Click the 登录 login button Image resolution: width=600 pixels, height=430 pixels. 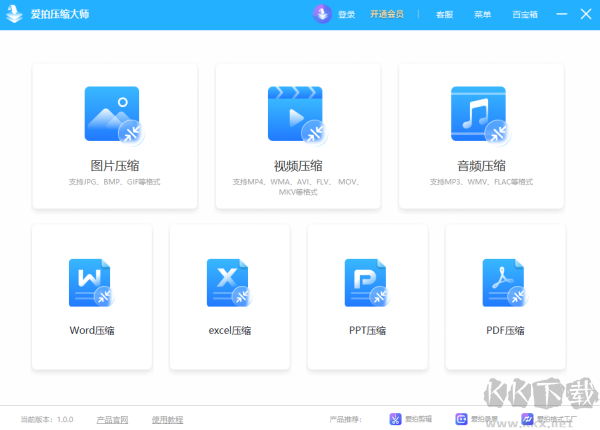(x=347, y=15)
